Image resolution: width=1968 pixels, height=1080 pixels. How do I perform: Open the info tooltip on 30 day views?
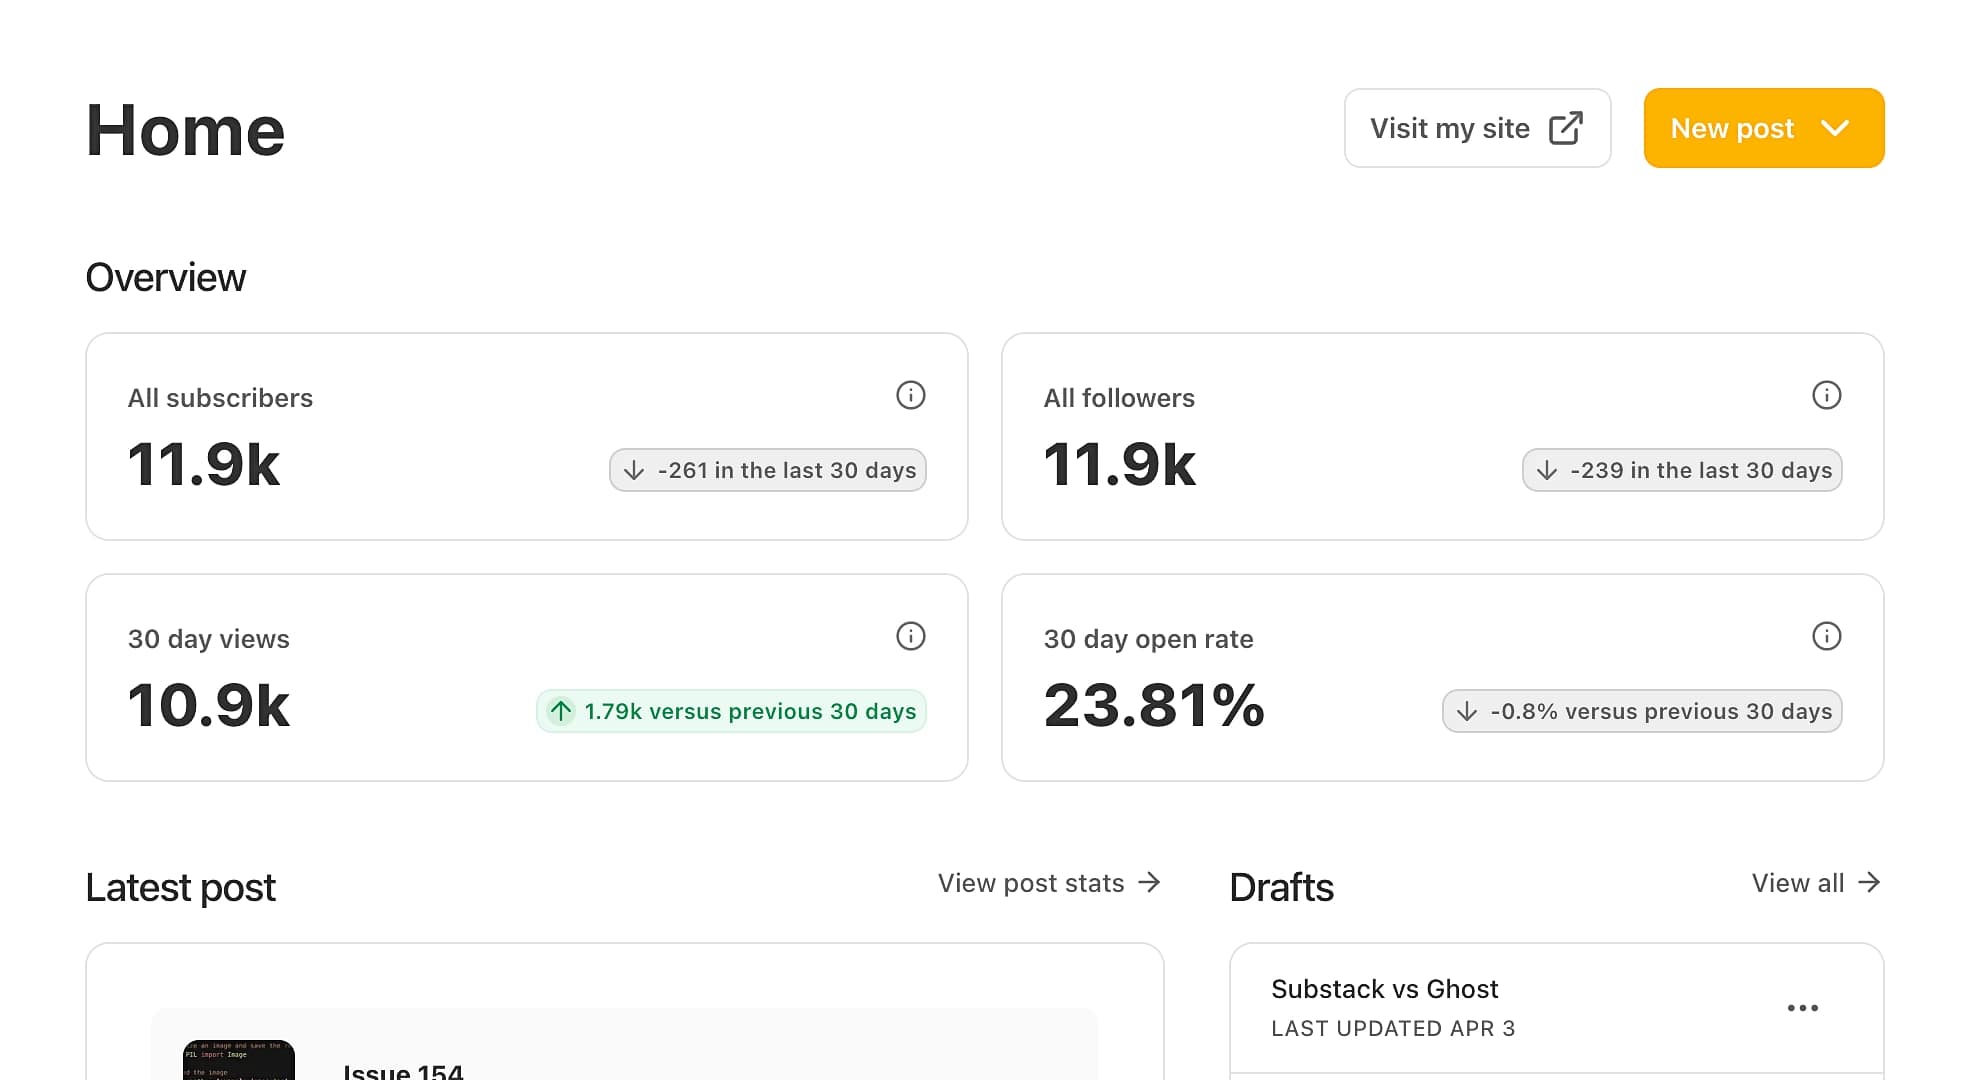pos(910,636)
